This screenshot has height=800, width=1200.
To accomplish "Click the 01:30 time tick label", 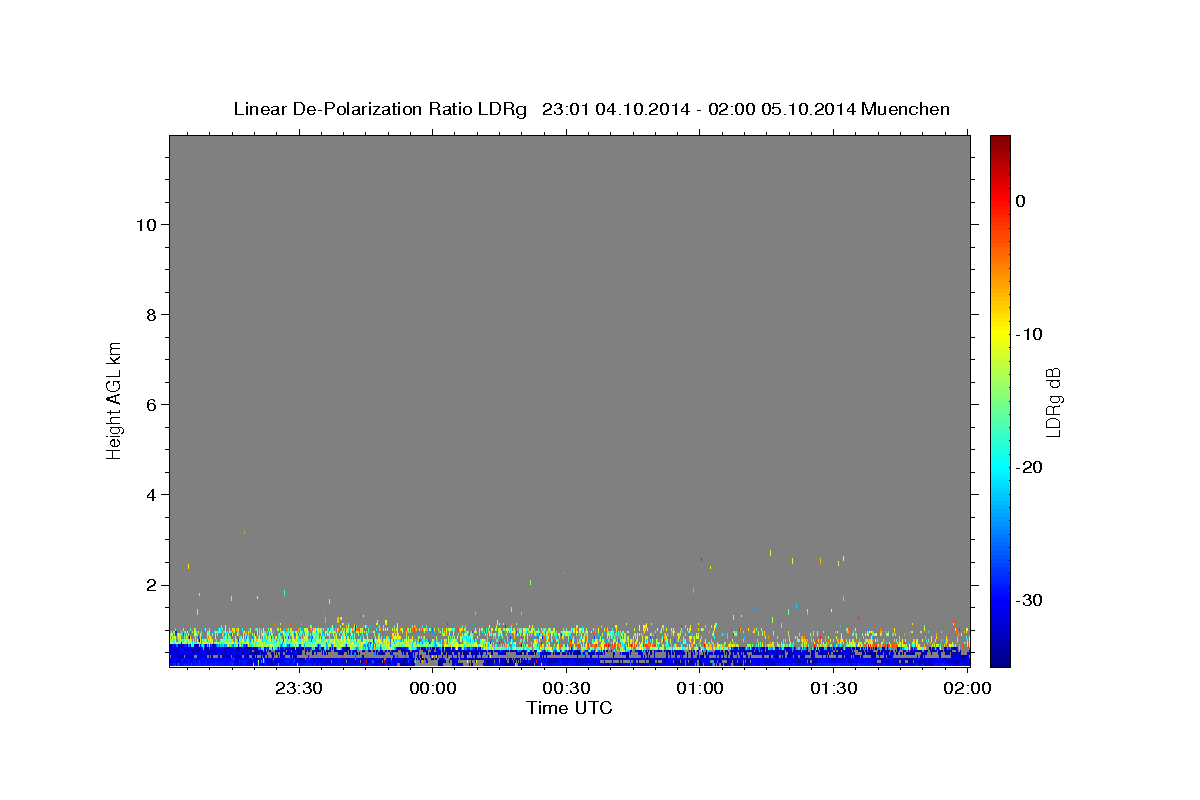I will click(x=833, y=689).
